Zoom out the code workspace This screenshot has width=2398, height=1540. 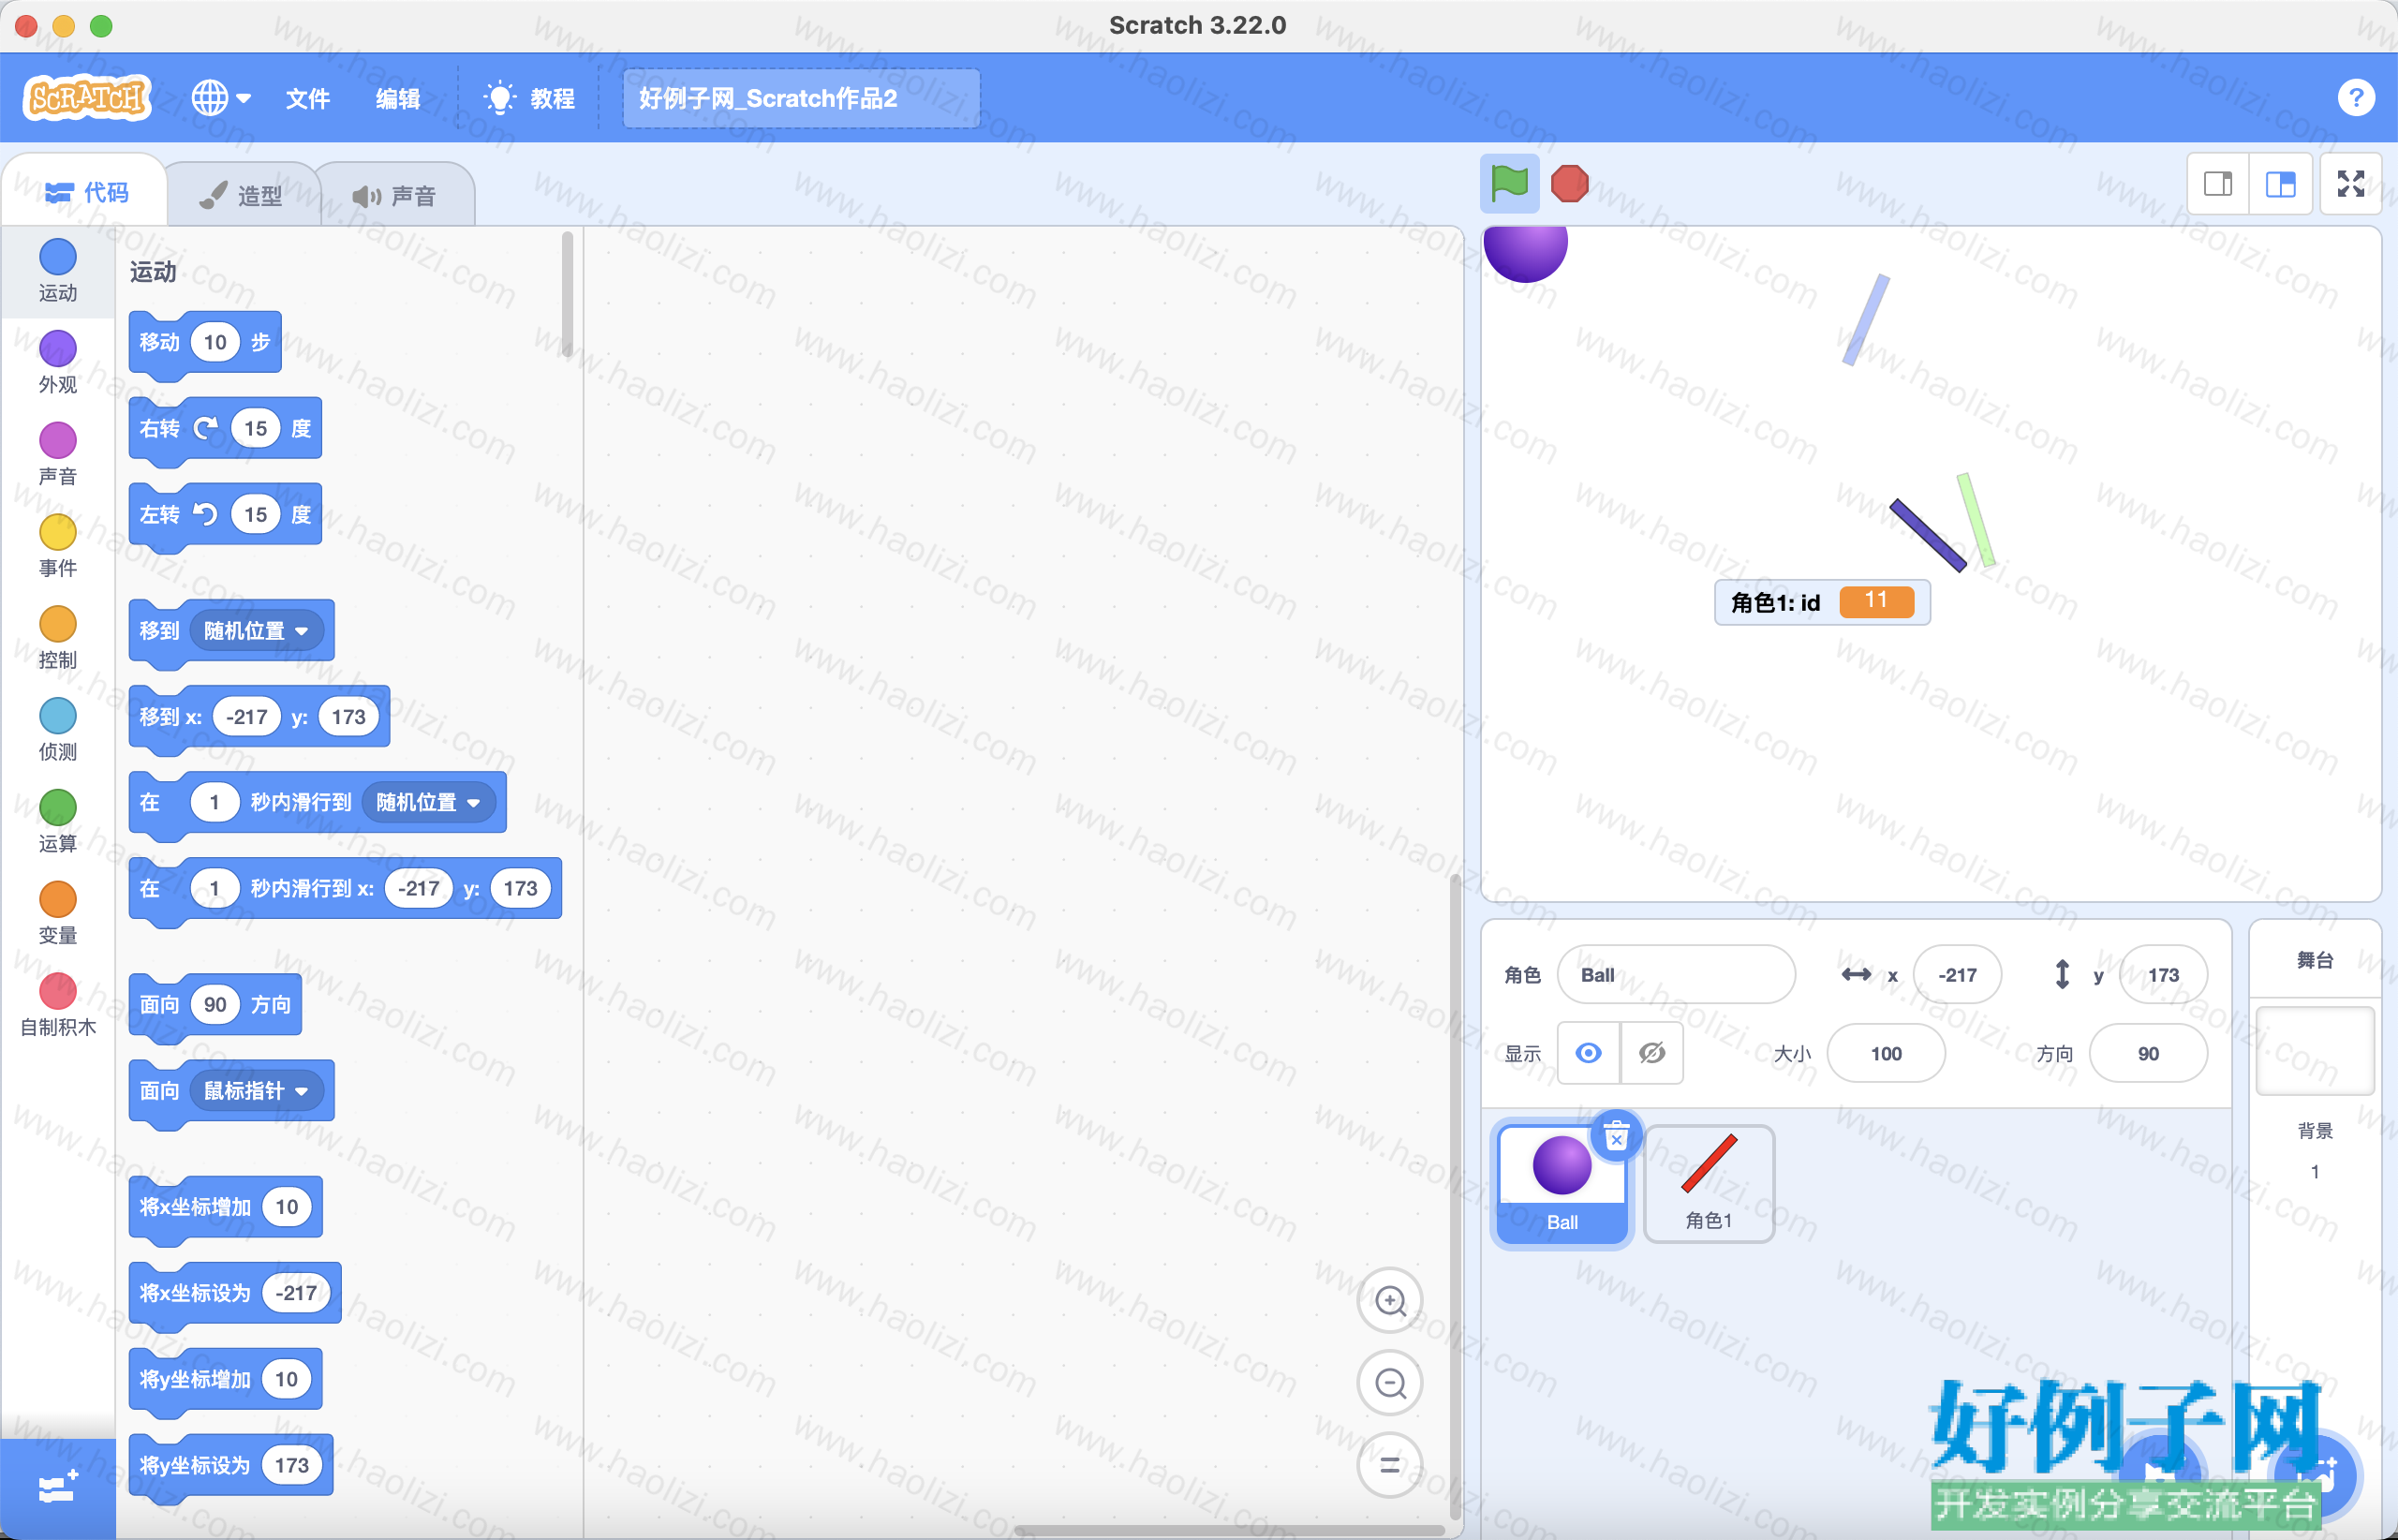pos(1390,1383)
